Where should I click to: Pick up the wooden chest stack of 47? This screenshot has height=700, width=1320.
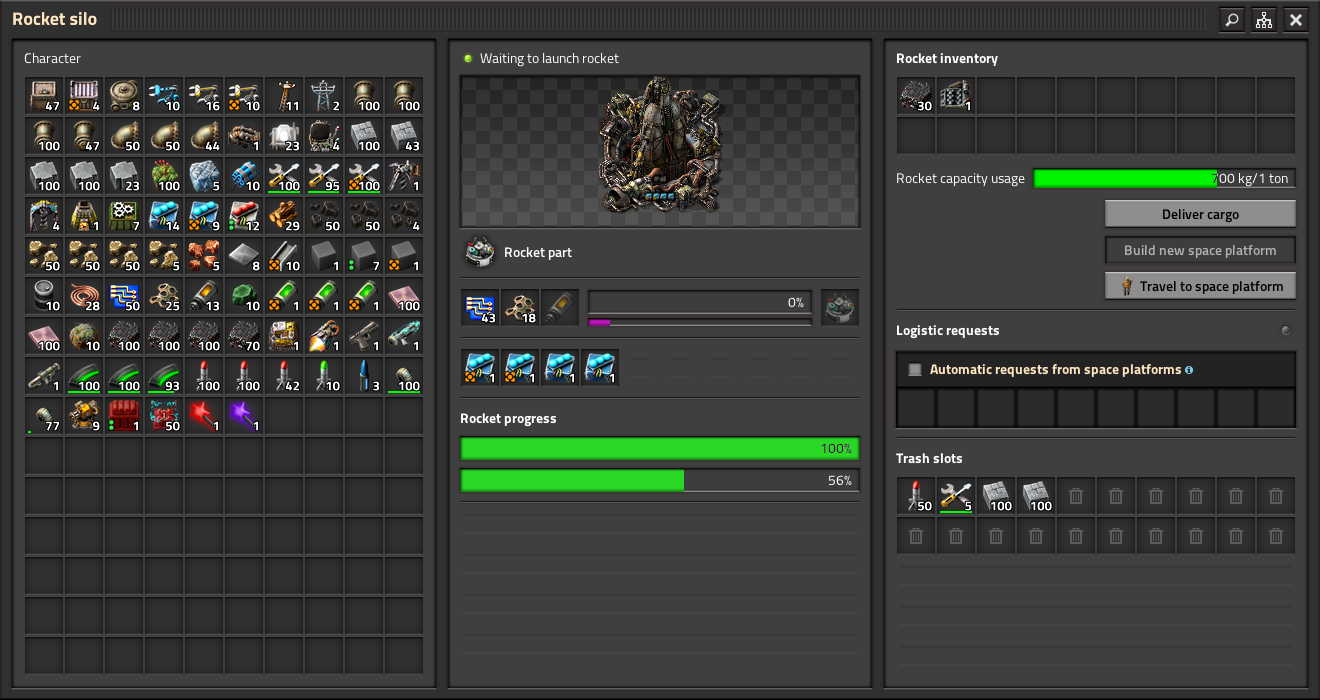coord(44,96)
